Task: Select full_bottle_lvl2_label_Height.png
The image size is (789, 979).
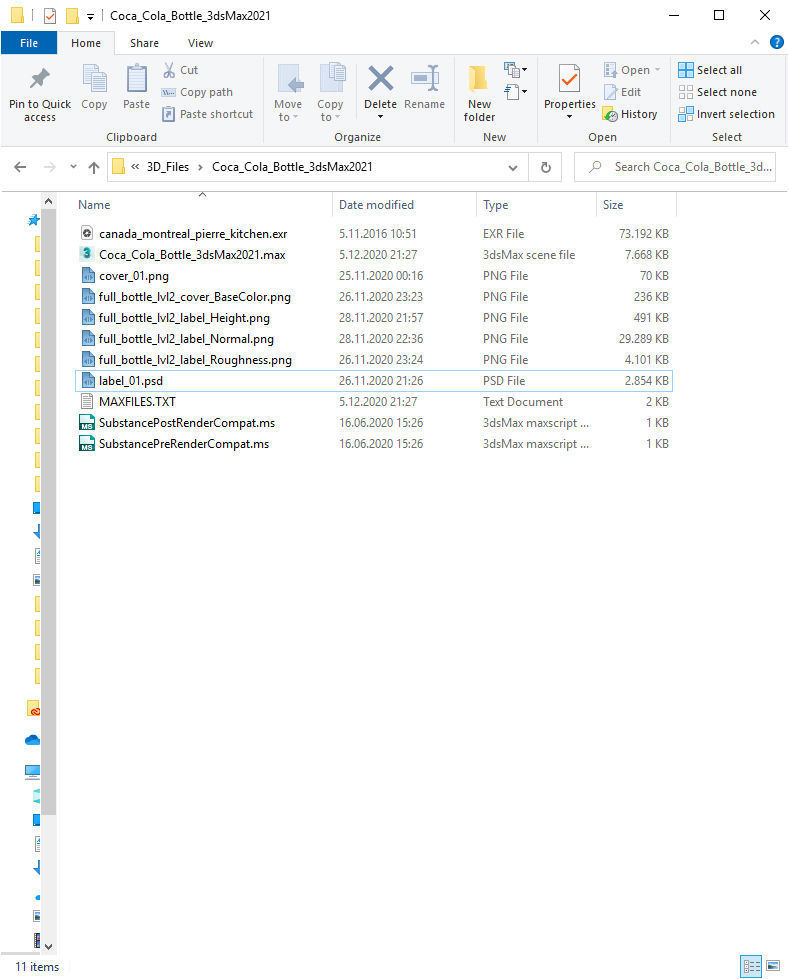Action: pos(373,318)
